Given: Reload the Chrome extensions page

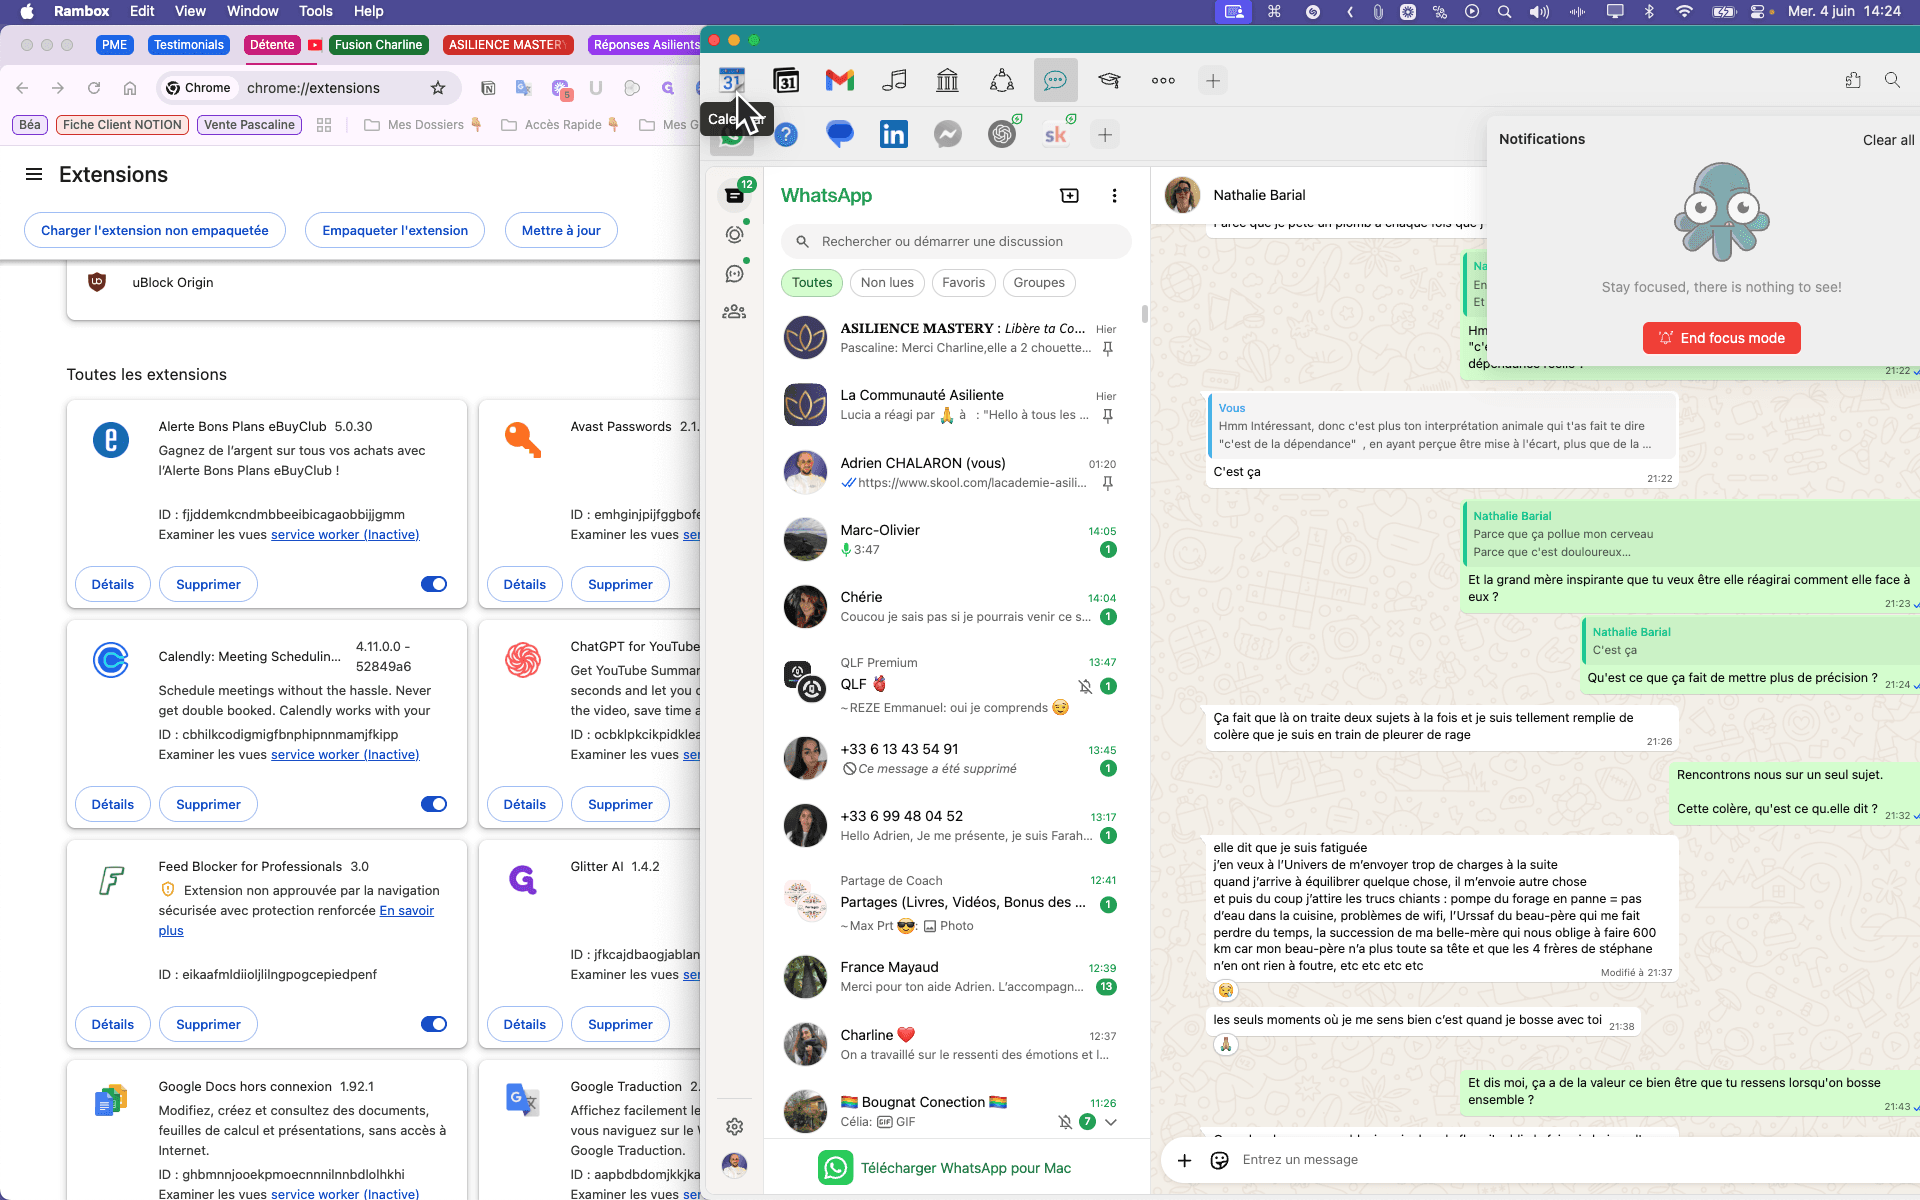Looking at the screenshot, I should point(94,88).
